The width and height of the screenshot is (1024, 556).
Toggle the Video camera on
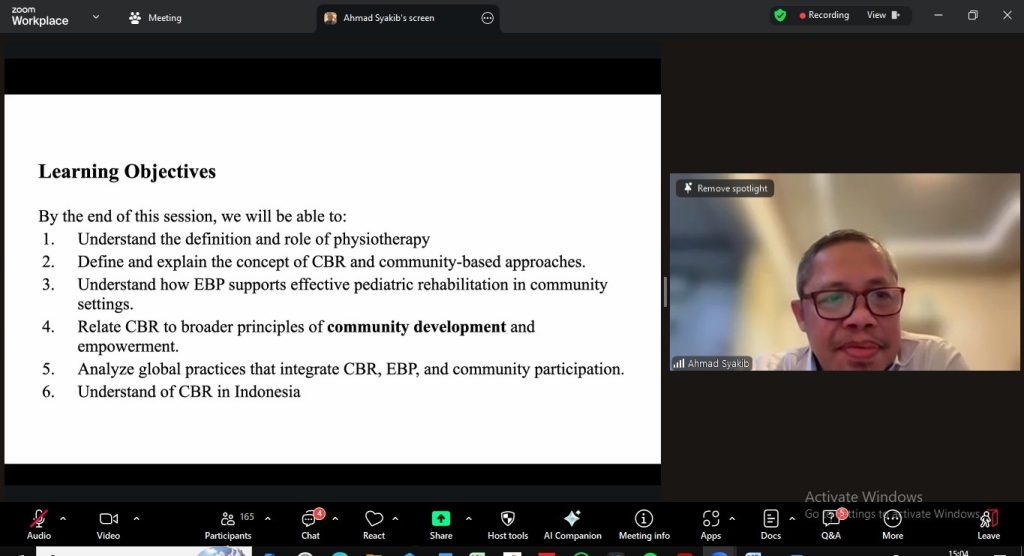click(x=108, y=523)
